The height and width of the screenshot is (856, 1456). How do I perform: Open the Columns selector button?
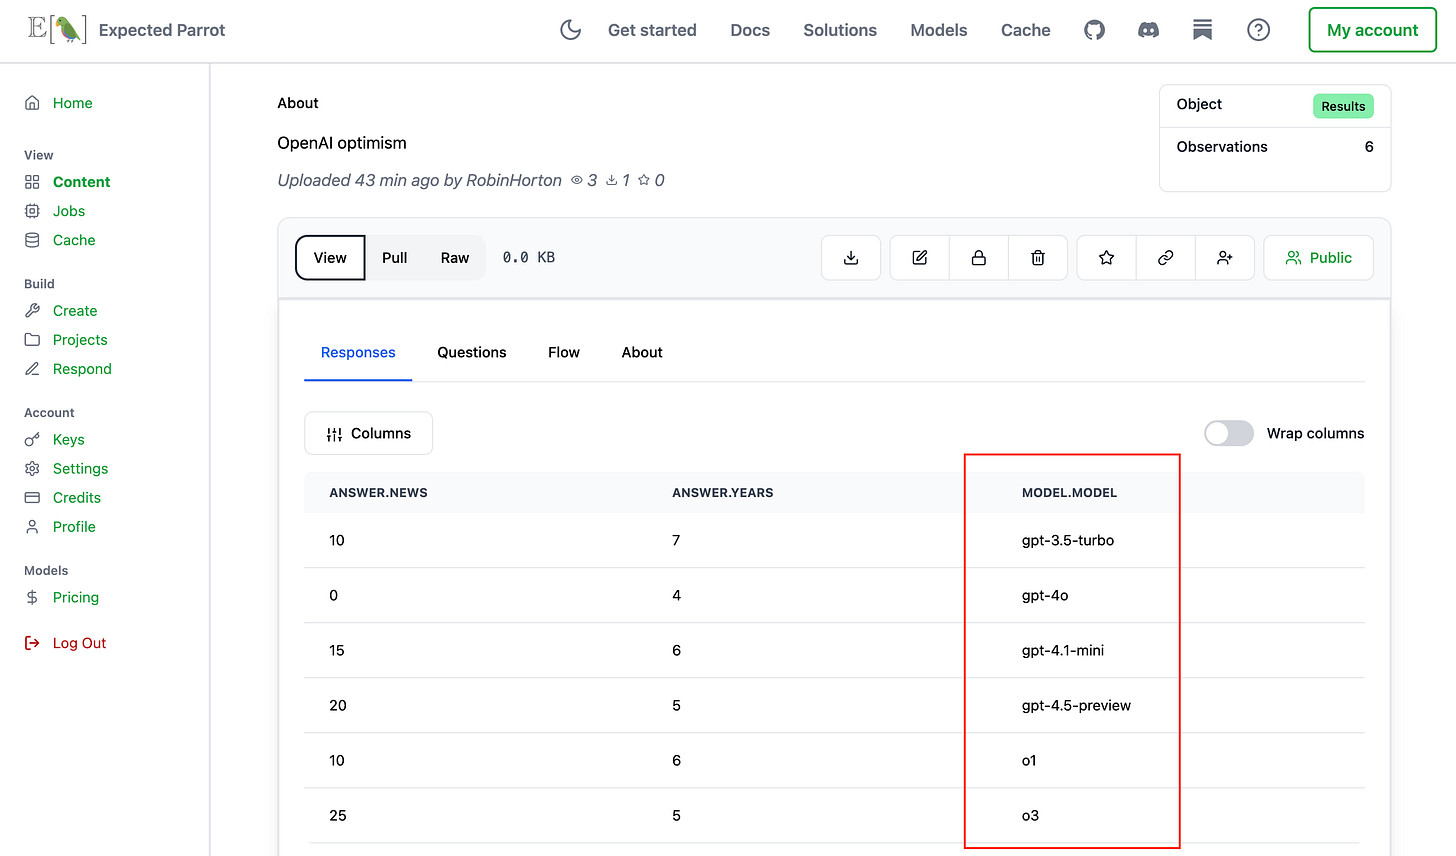369,433
